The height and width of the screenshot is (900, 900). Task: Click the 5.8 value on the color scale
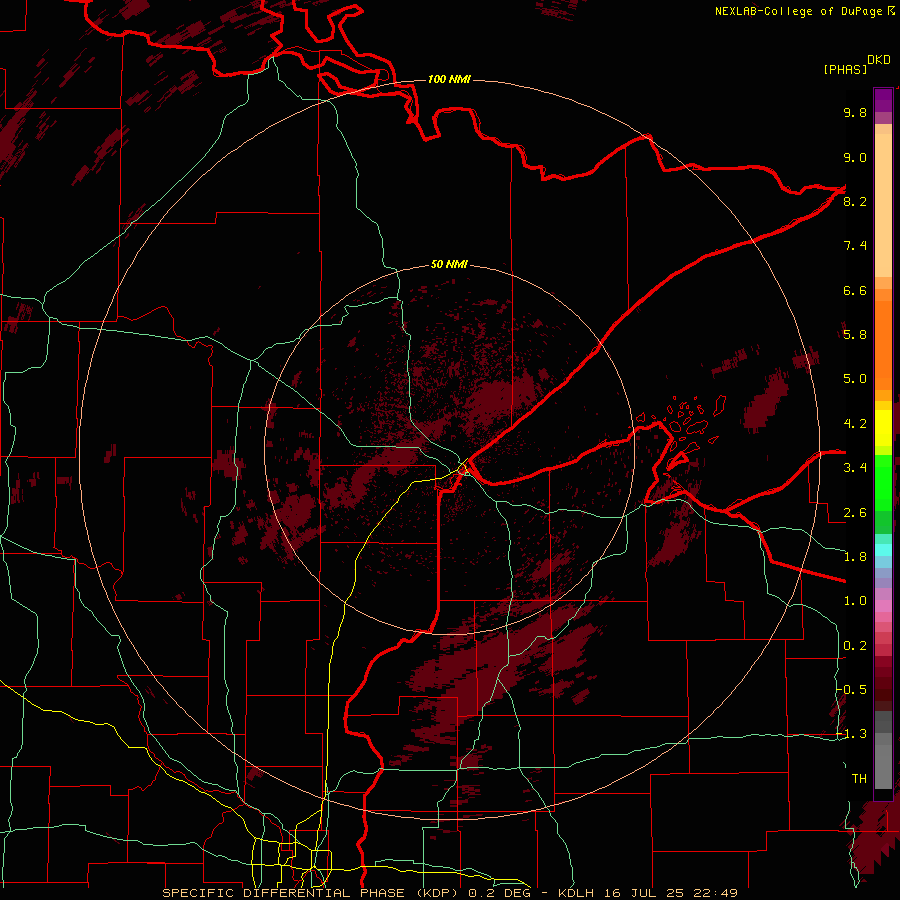pos(855,335)
